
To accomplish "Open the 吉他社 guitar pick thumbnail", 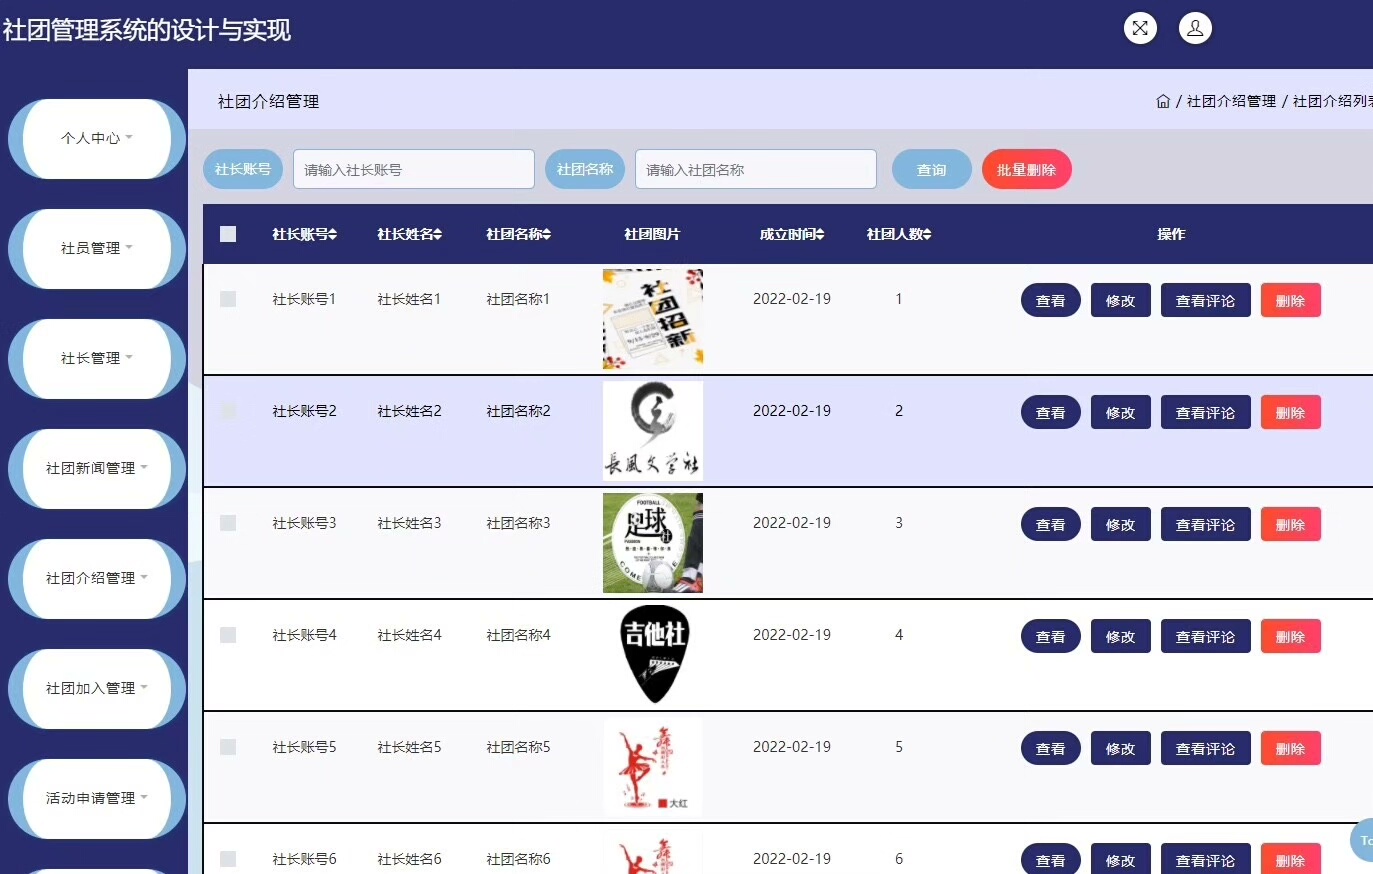I will [x=653, y=655].
